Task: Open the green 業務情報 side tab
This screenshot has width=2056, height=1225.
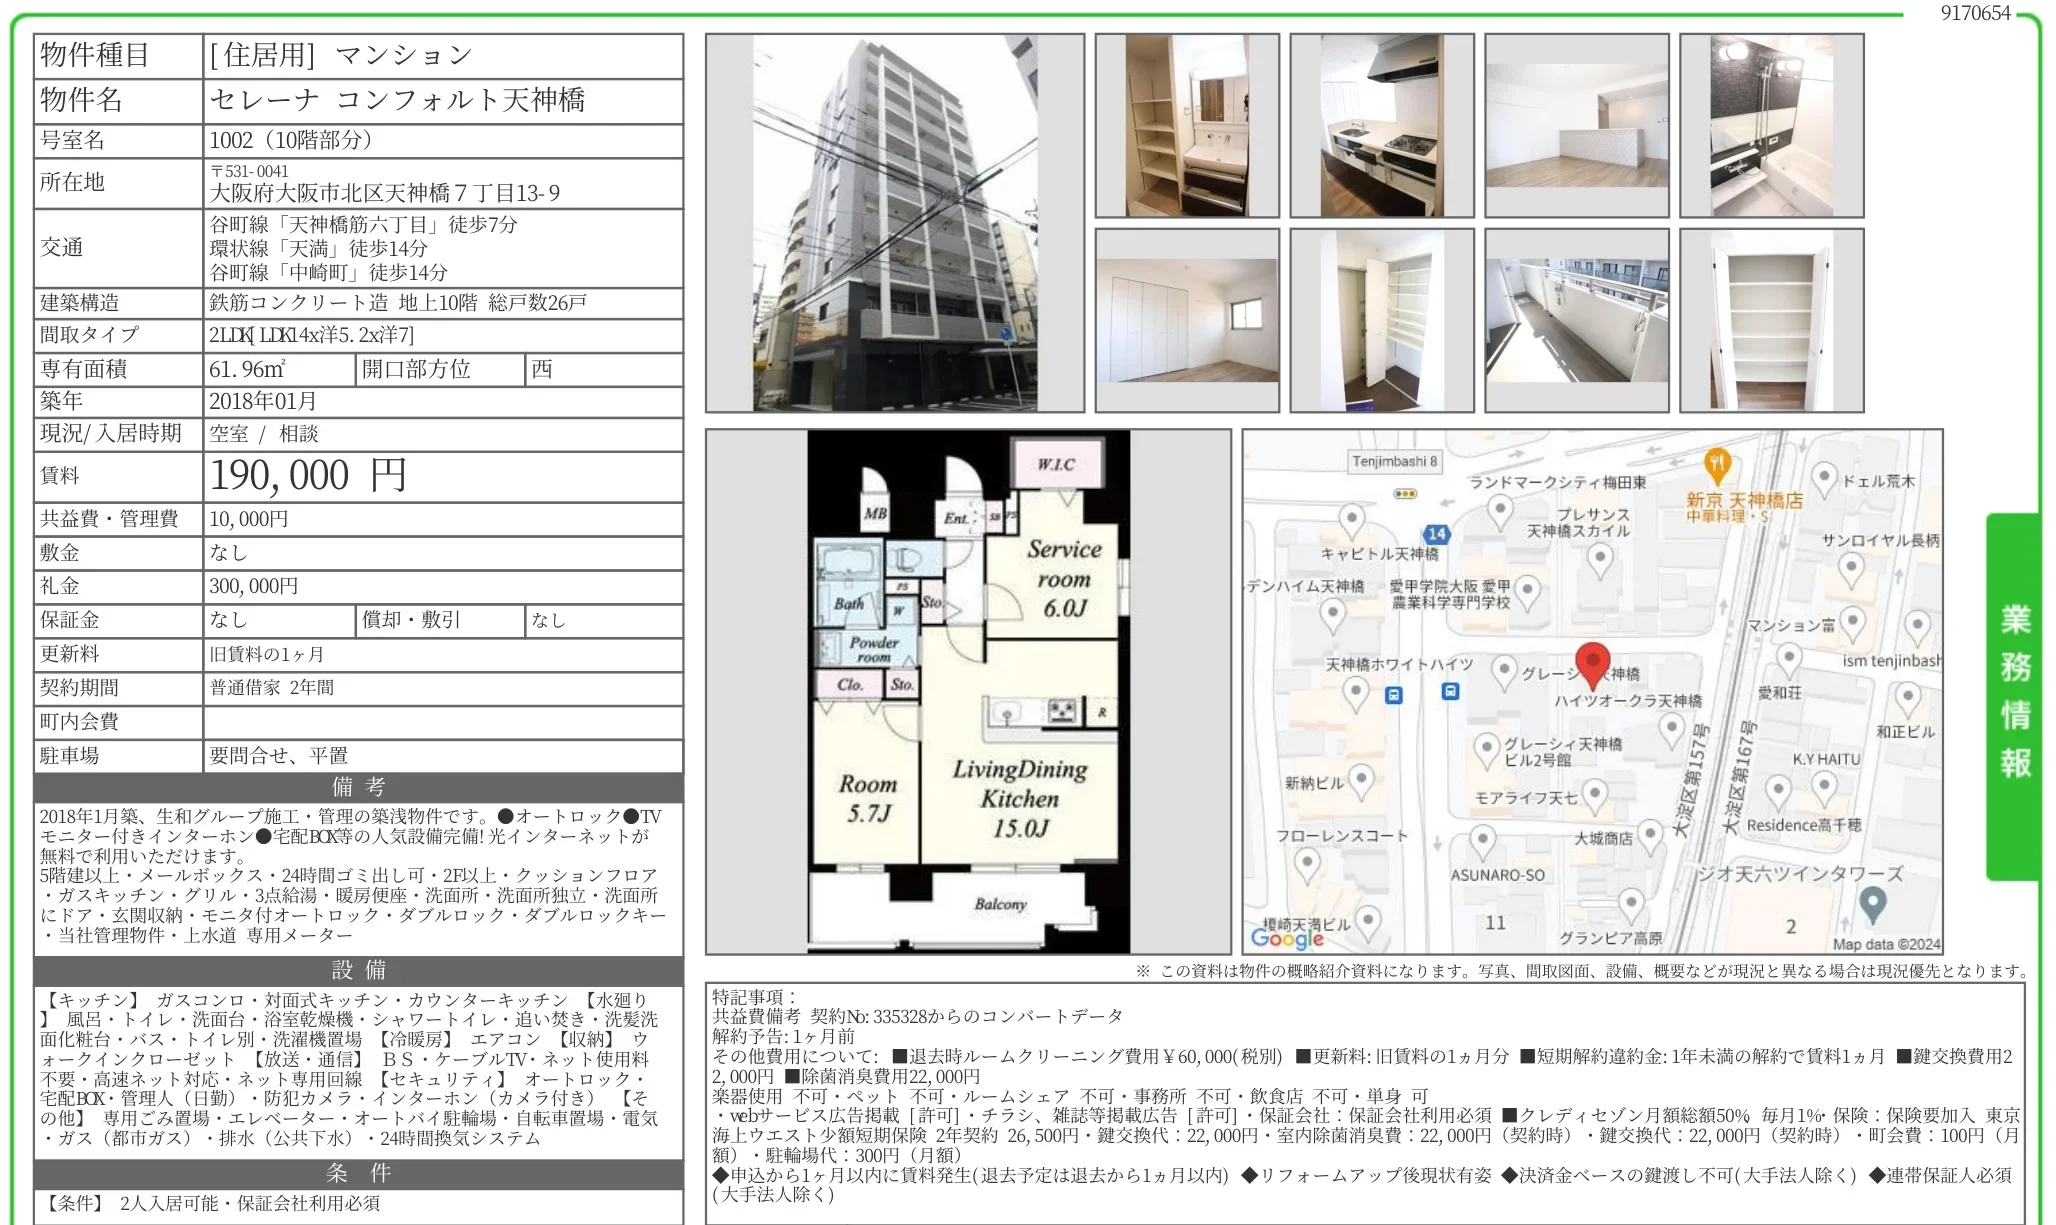Action: coord(2014,693)
